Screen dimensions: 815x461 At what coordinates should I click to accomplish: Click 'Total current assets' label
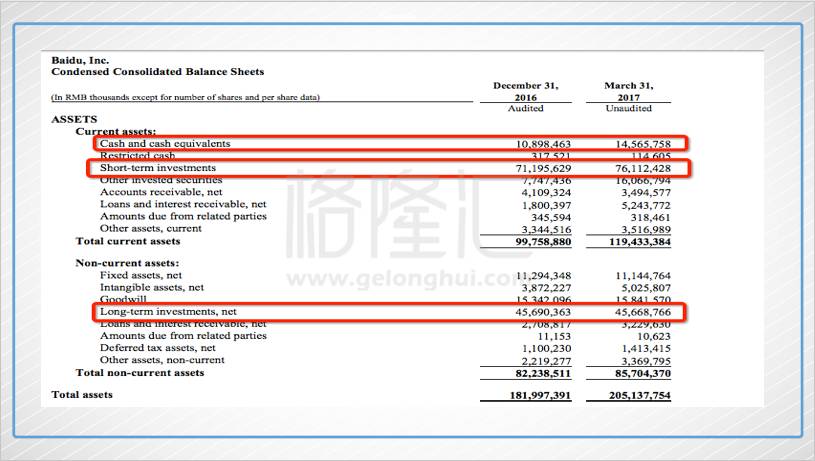point(128,241)
